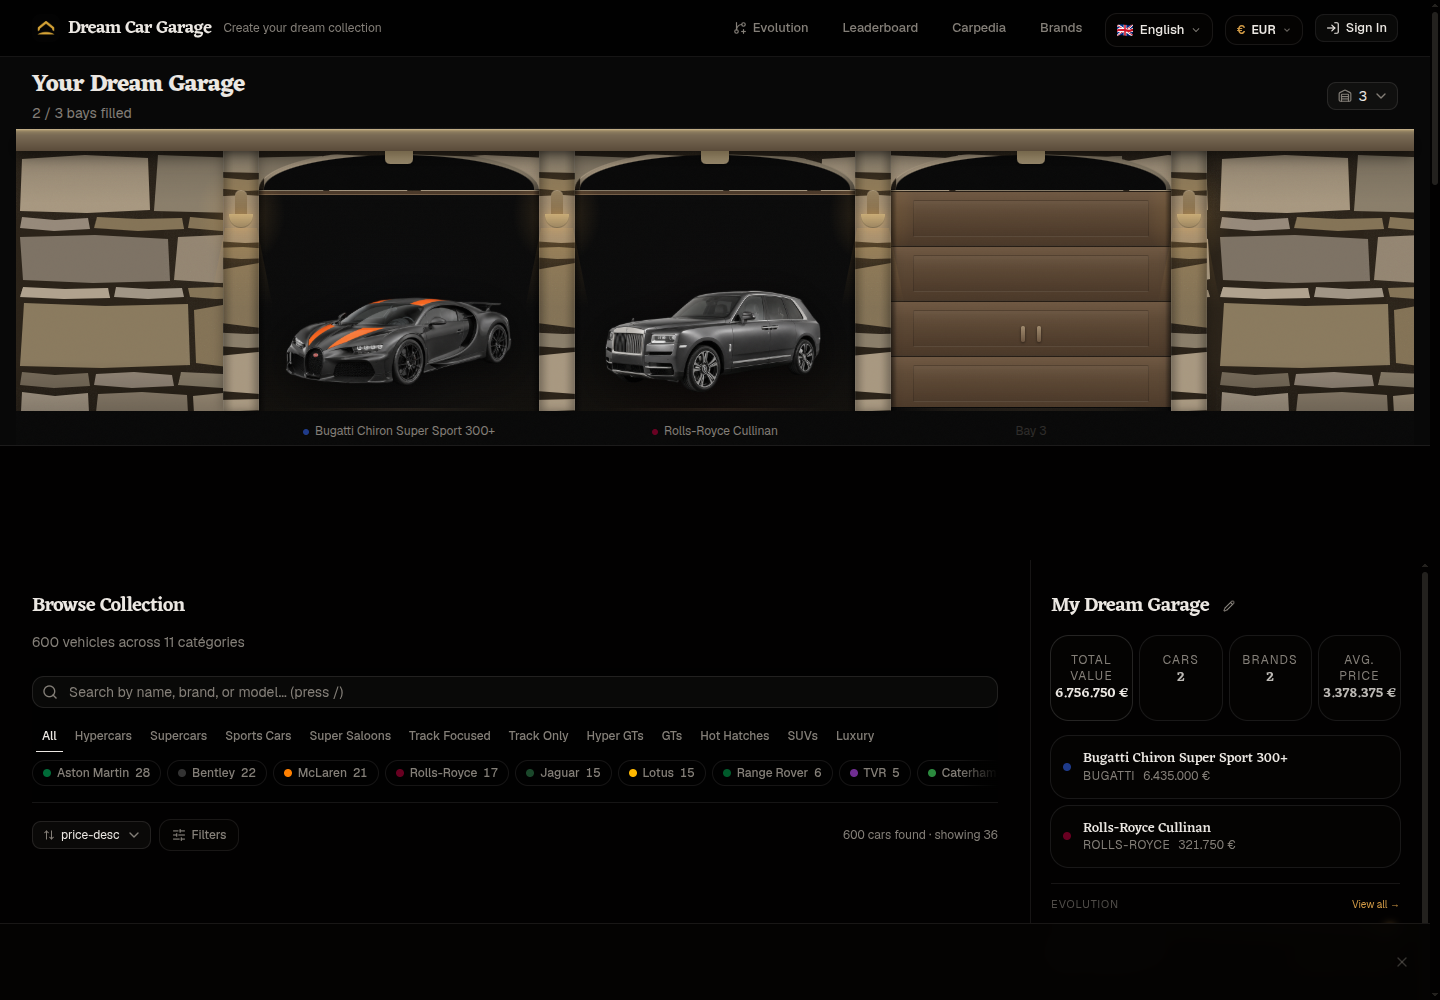Focus the car search field
Viewport: 1440px width, 1000px height.
click(x=515, y=692)
